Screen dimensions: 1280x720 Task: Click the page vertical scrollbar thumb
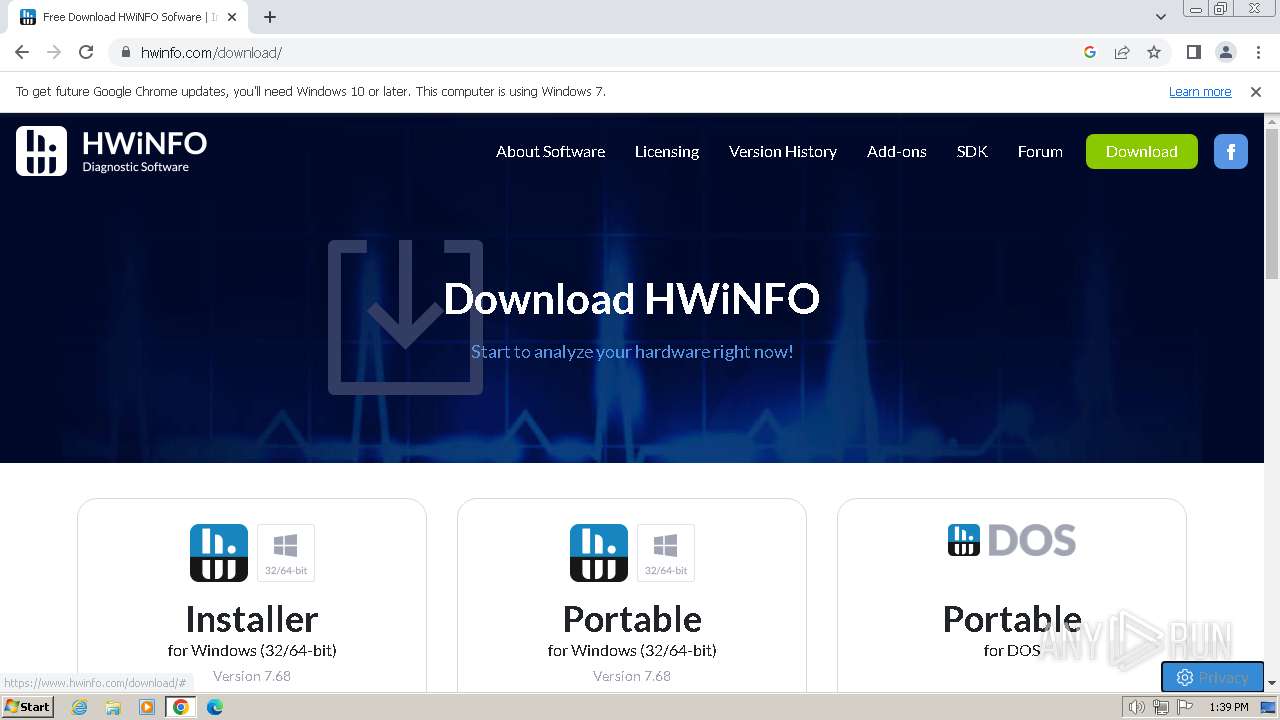pyautogui.click(x=1272, y=205)
